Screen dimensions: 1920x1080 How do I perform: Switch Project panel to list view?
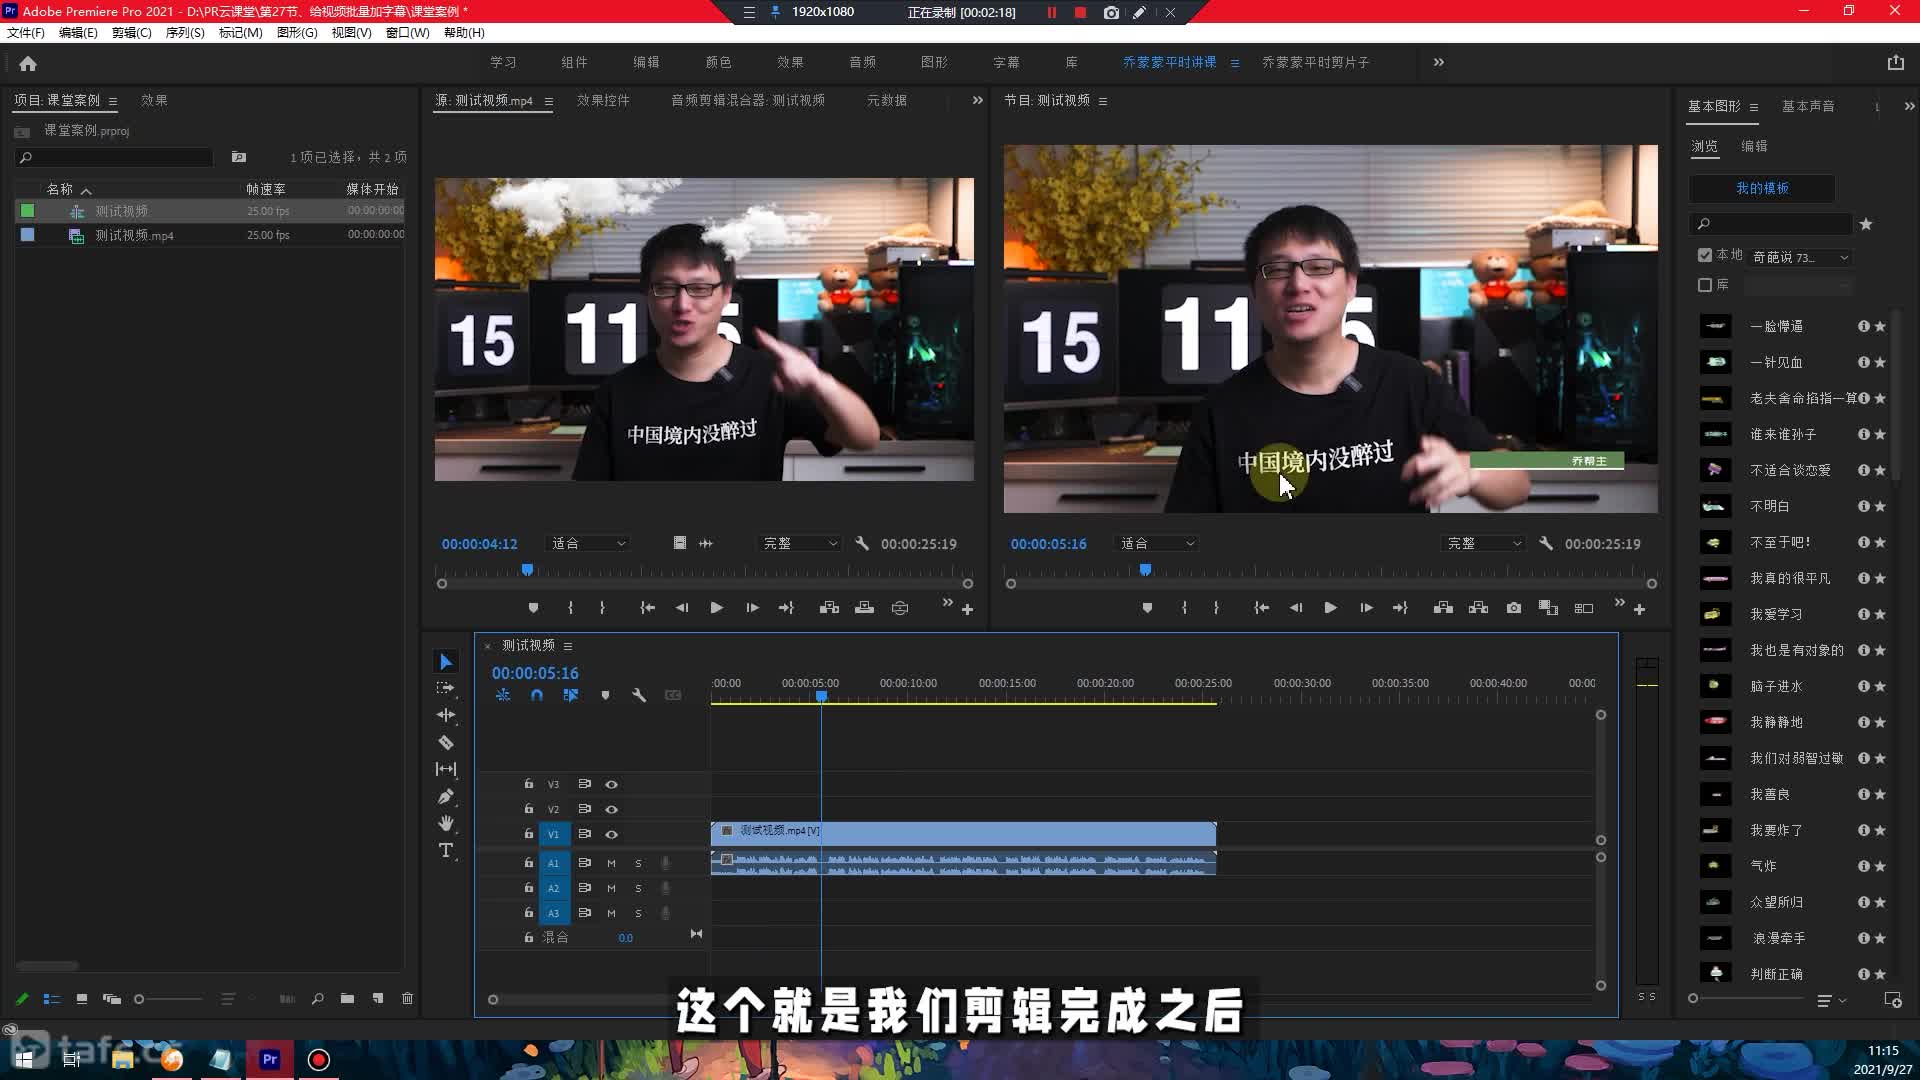coord(52,998)
